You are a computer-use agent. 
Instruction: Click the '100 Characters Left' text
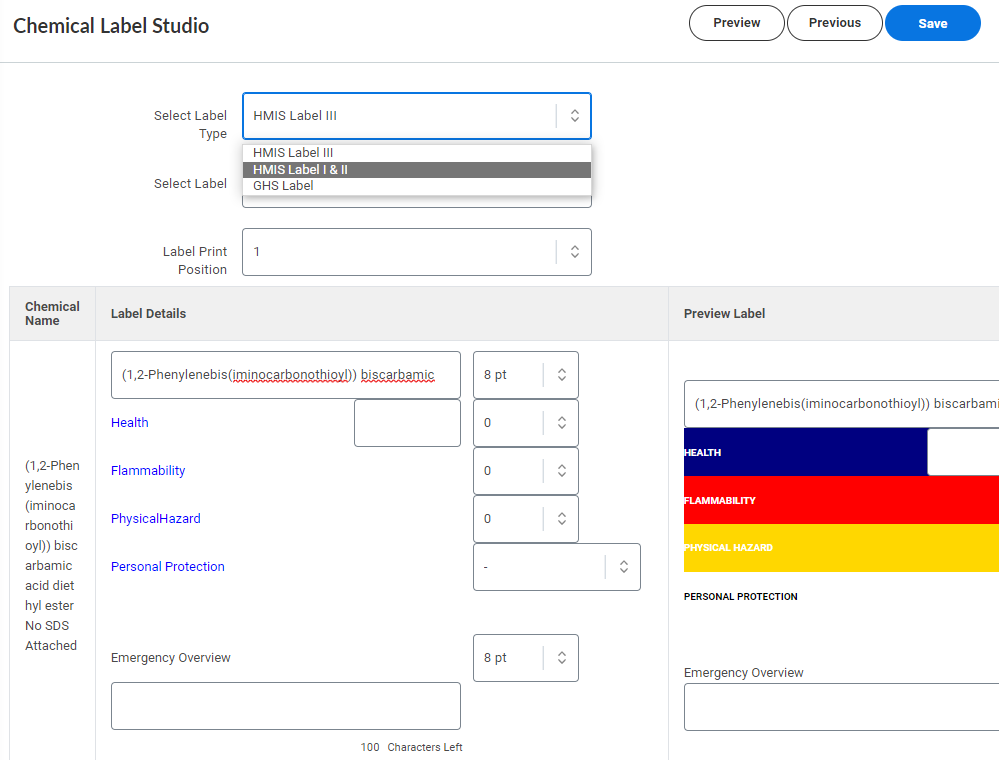pyautogui.click(x=412, y=747)
